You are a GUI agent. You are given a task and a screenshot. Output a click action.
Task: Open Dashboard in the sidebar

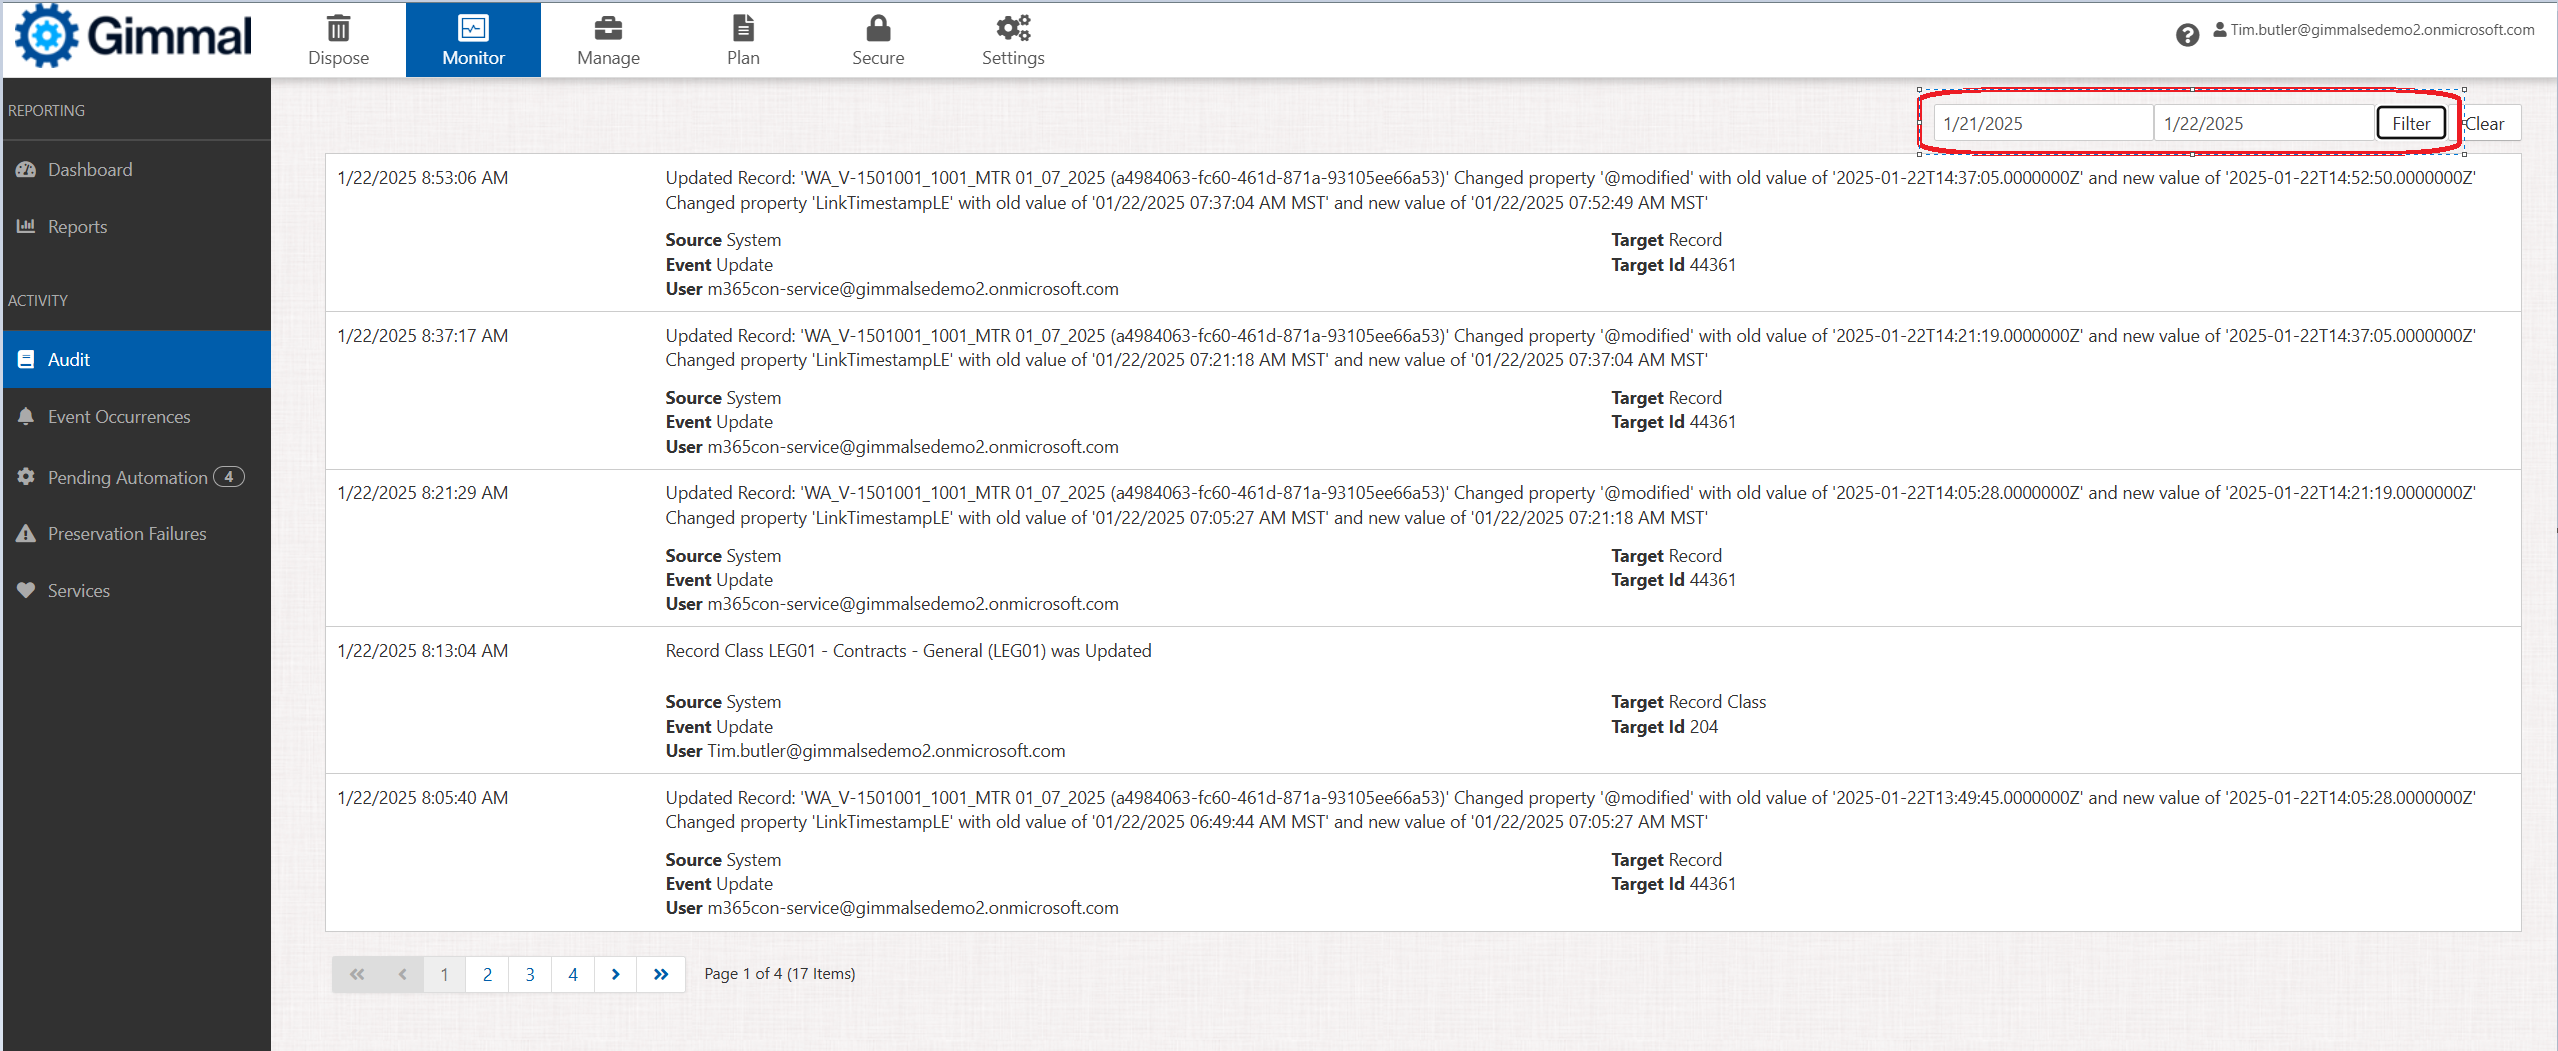[90, 170]
